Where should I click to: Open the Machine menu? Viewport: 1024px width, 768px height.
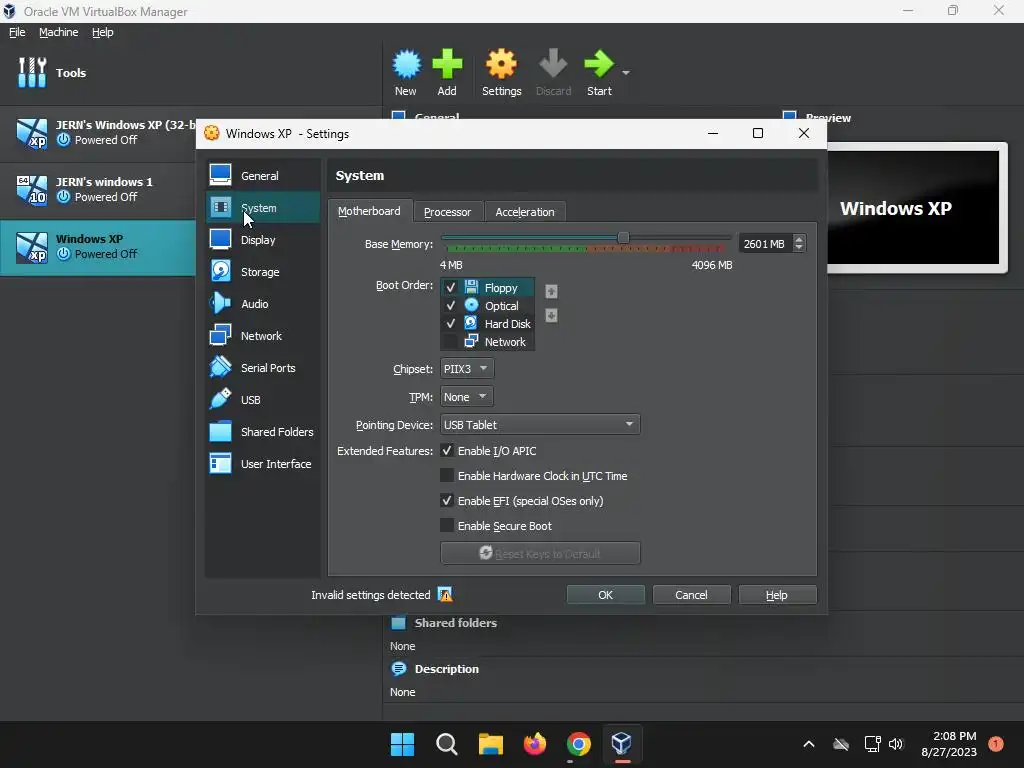click(x=59, y=32)
